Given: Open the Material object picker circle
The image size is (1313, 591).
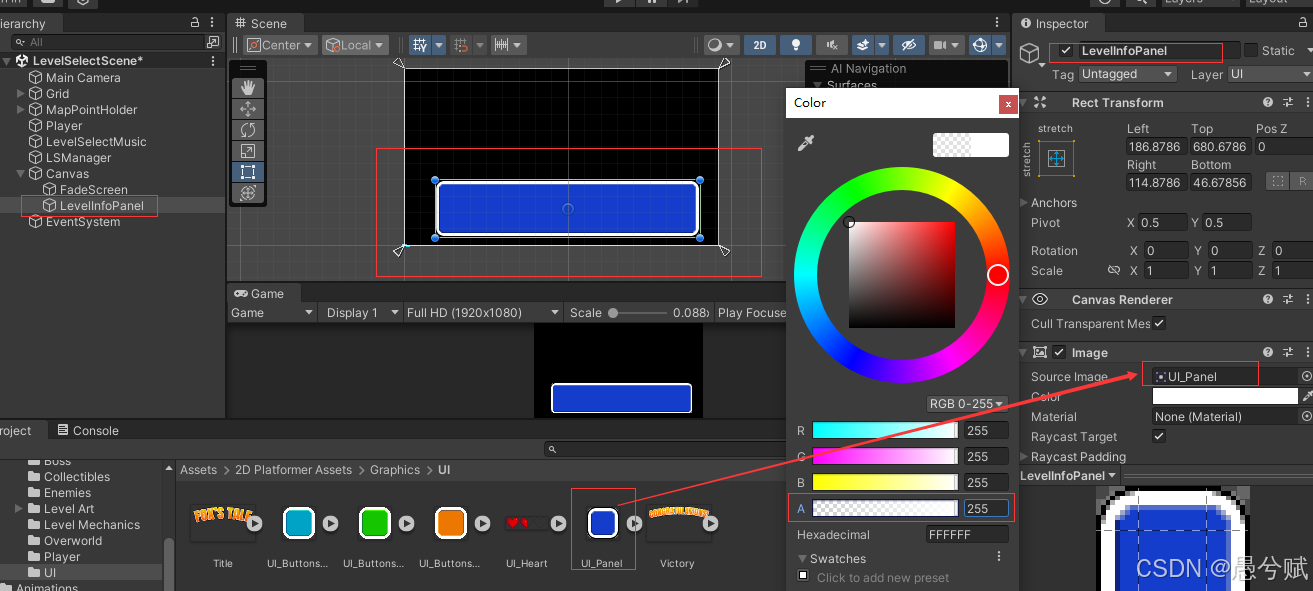Looking at the screenshot, I should point(1306,416).
